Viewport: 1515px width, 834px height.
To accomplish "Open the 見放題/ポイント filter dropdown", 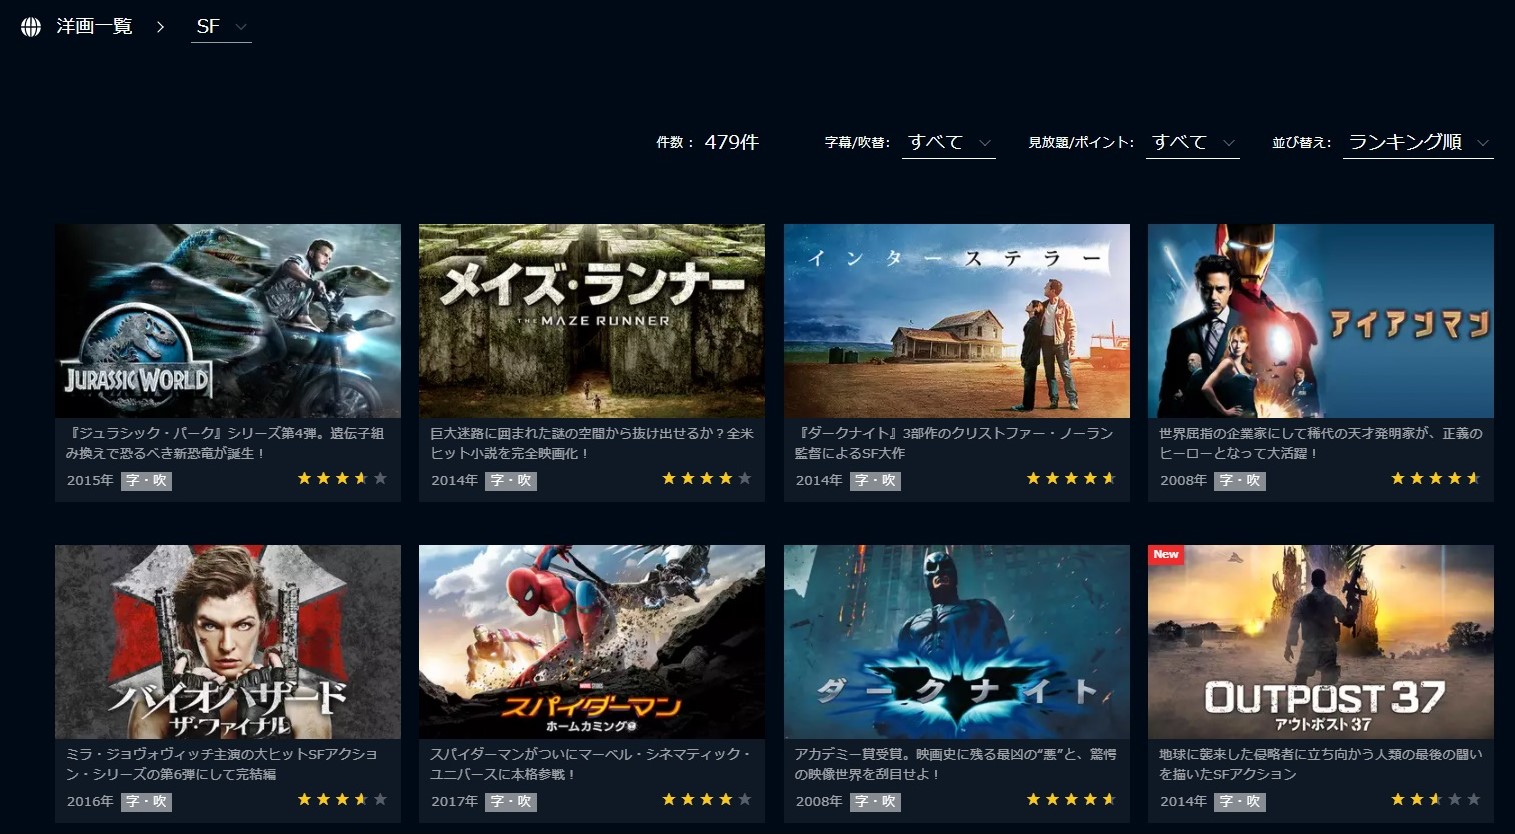I will click(x=1193, y=142).
